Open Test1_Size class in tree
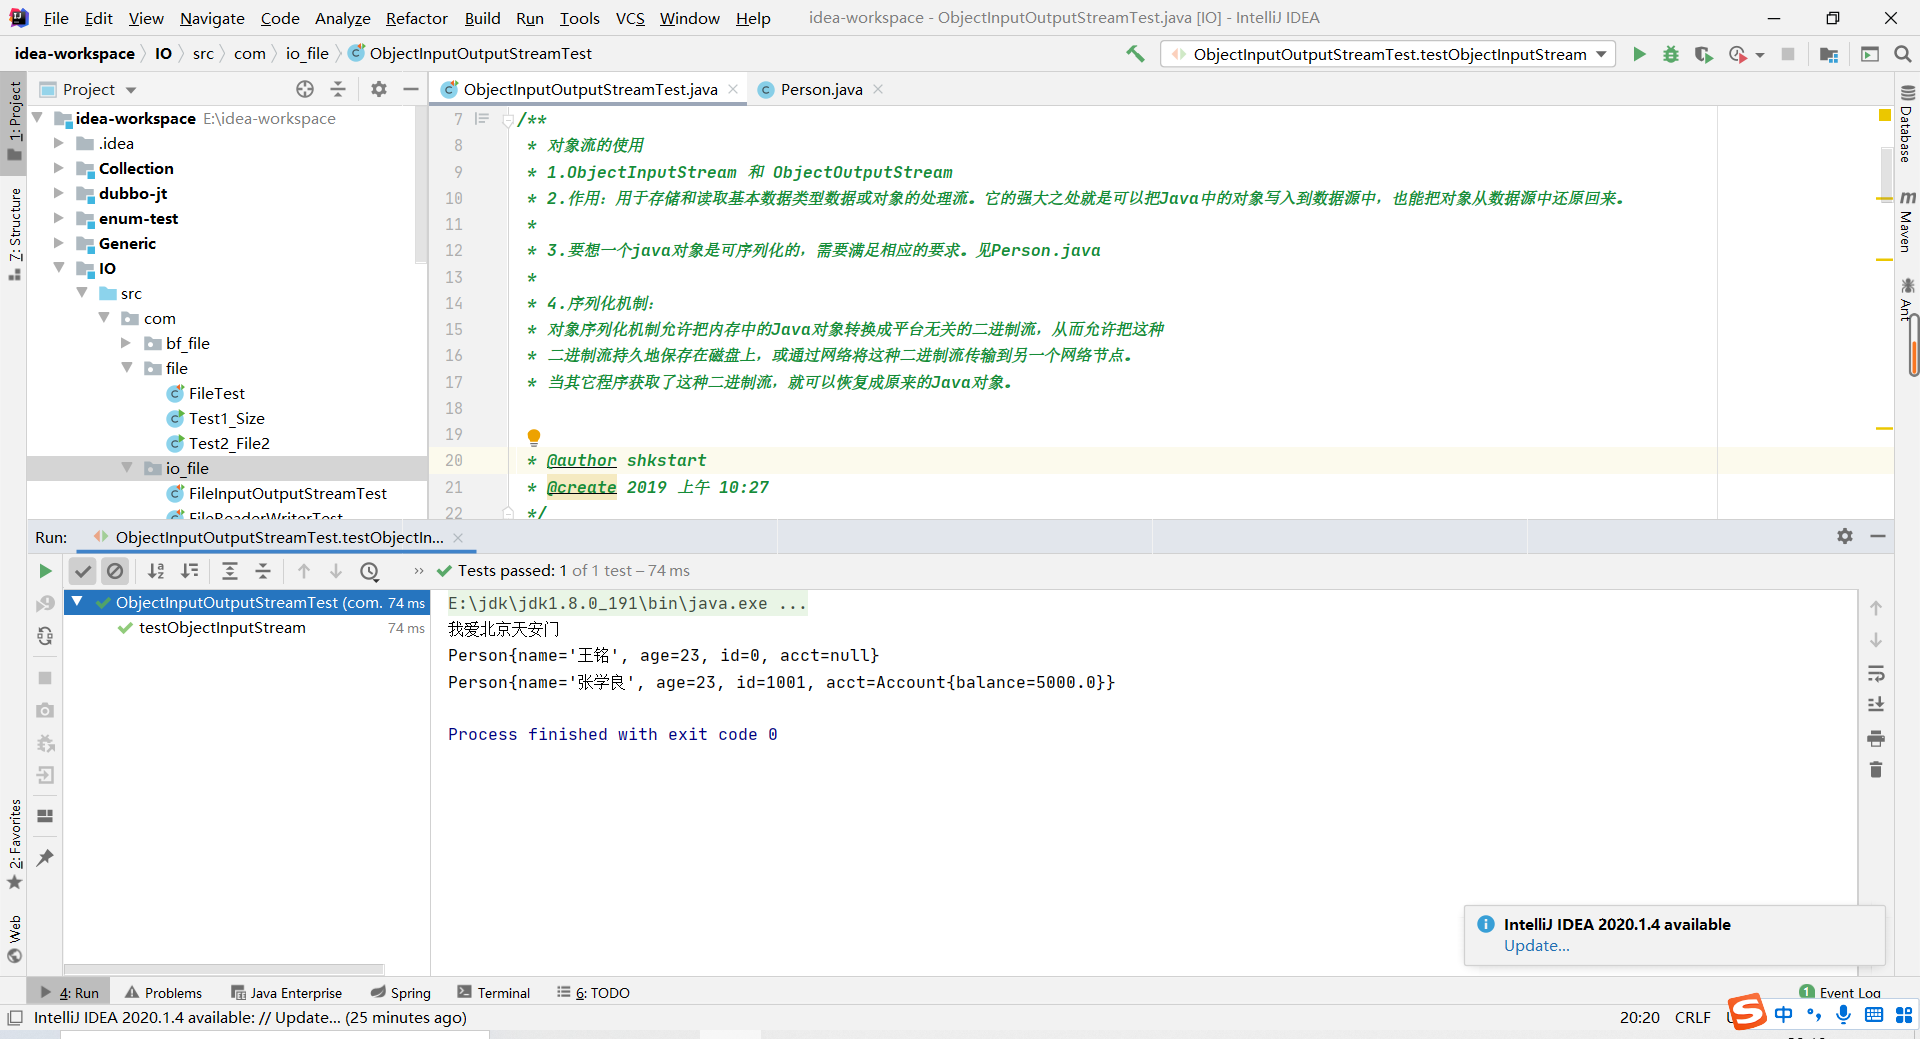The image size is (1920, 1039). click(x=227, y=418)
